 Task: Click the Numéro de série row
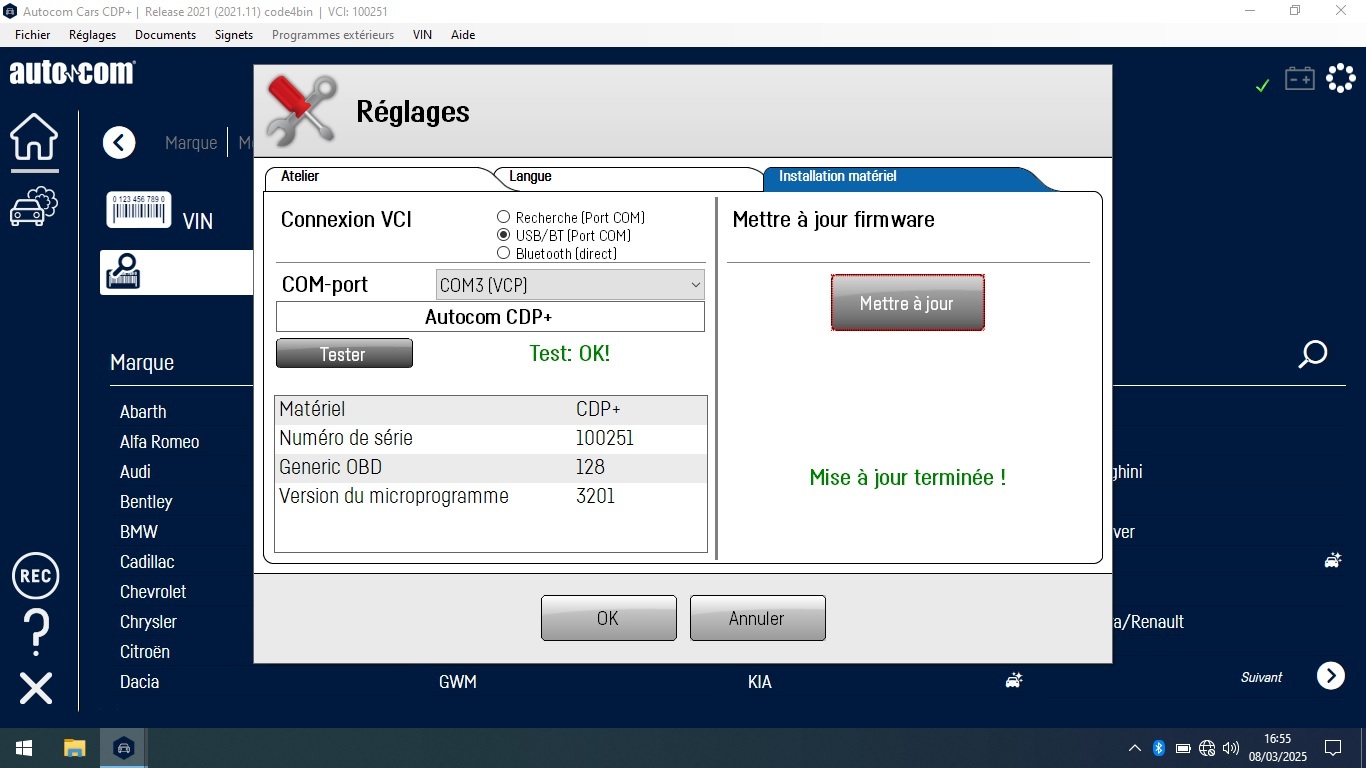pyautogui.click(x=491, y=439)
